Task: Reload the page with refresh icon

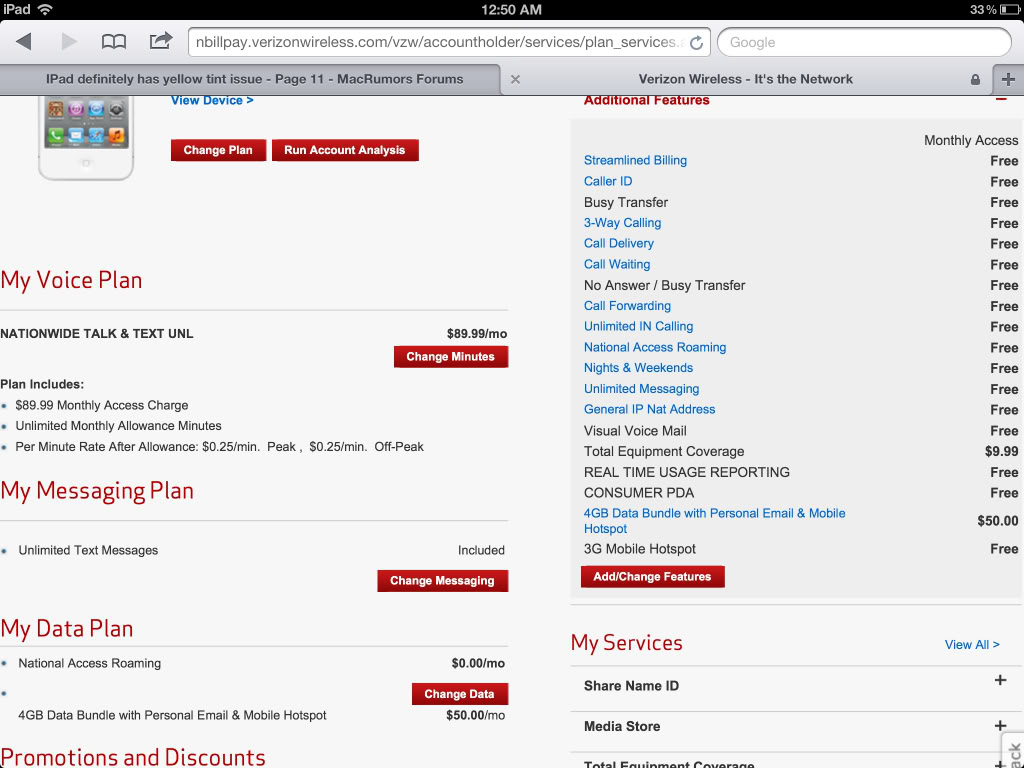Action: [x=696, y=42]
